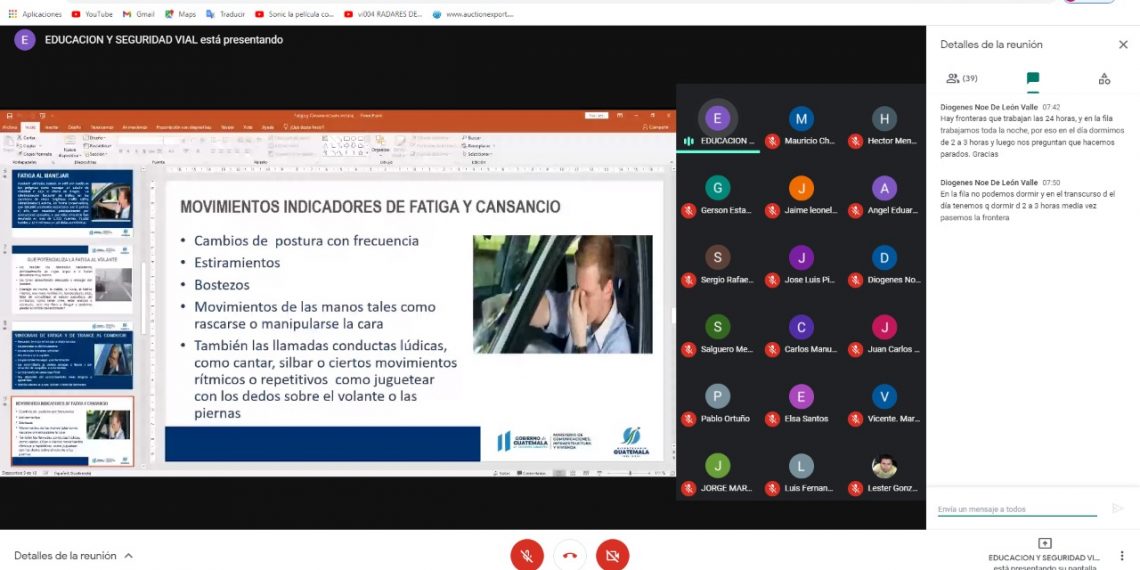This screenshot has width=1140, height=570.
Task: Expand Detalles de la reunión at bottom left
Action: tap(73, 555)
